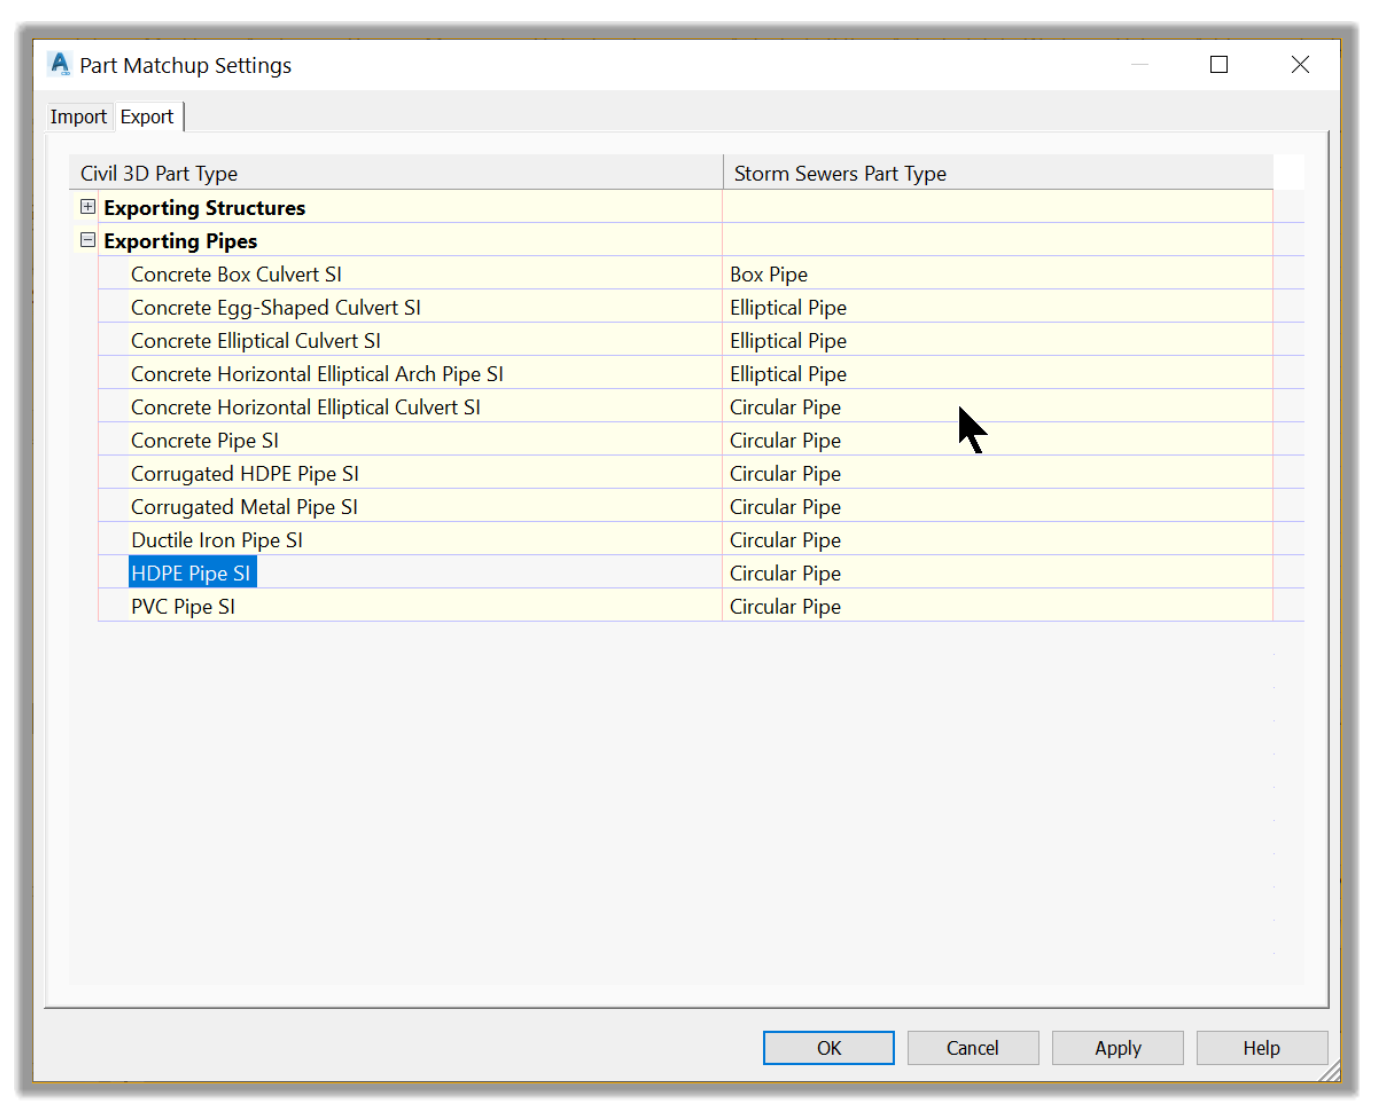1376x1119 pixels.
Task: Click the Autodesk app icon in title bar
Action: [60, 65]
